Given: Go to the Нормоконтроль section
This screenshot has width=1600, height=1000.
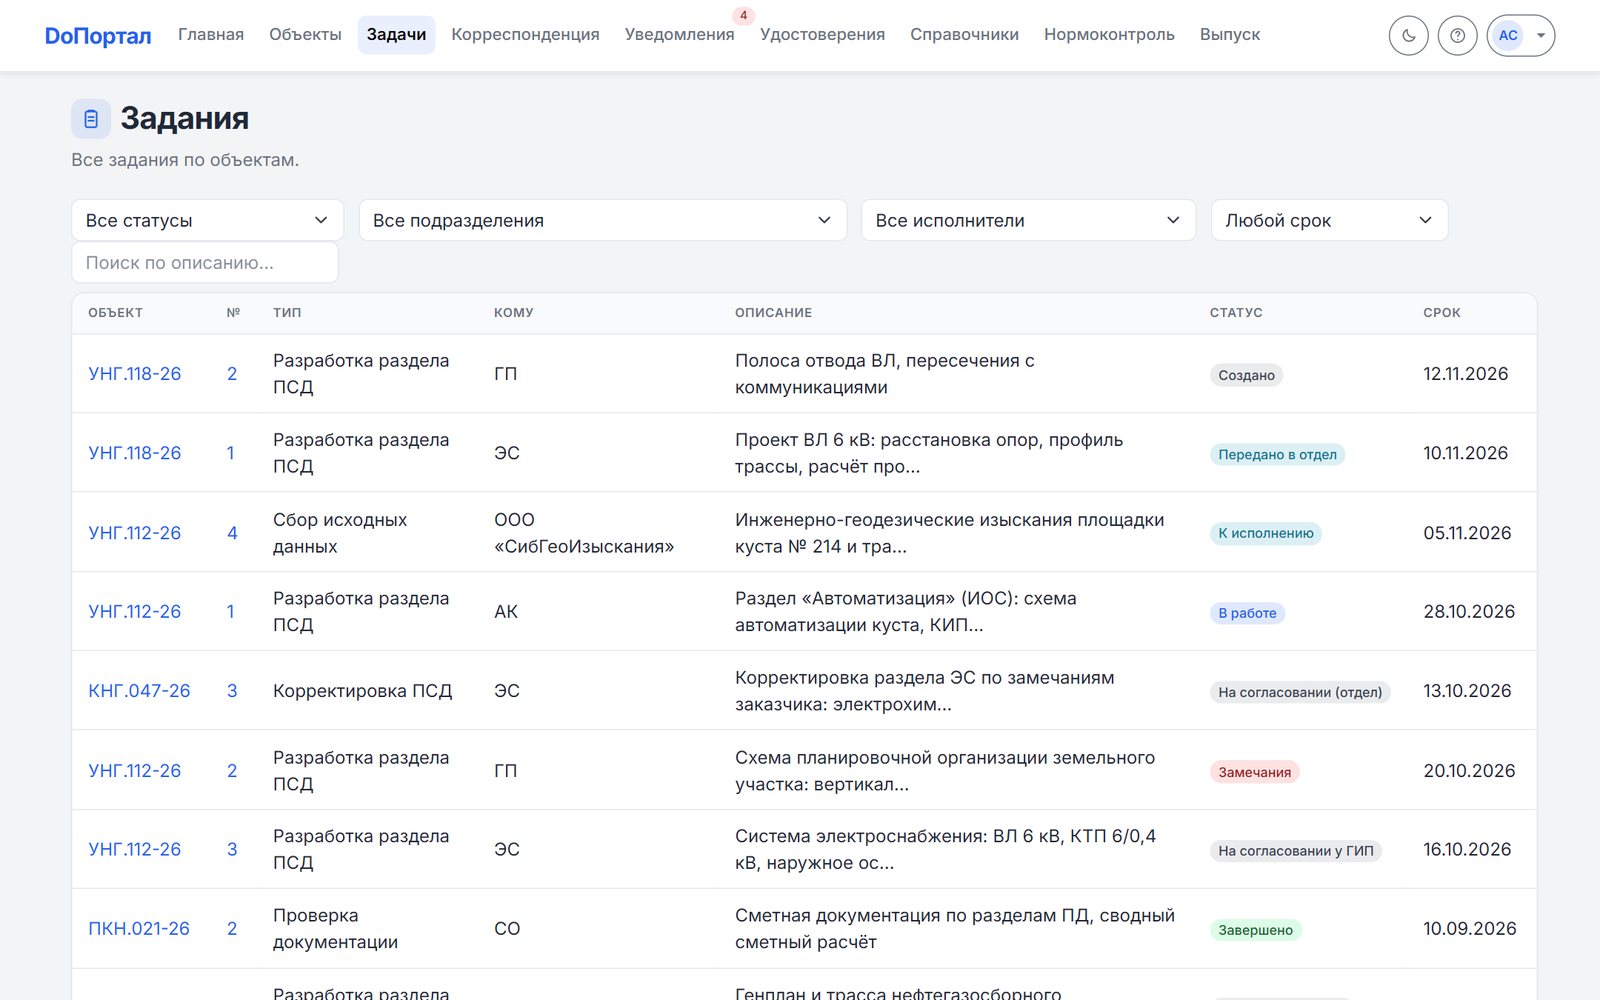Looking at the screenshot, I should 1109,35.
